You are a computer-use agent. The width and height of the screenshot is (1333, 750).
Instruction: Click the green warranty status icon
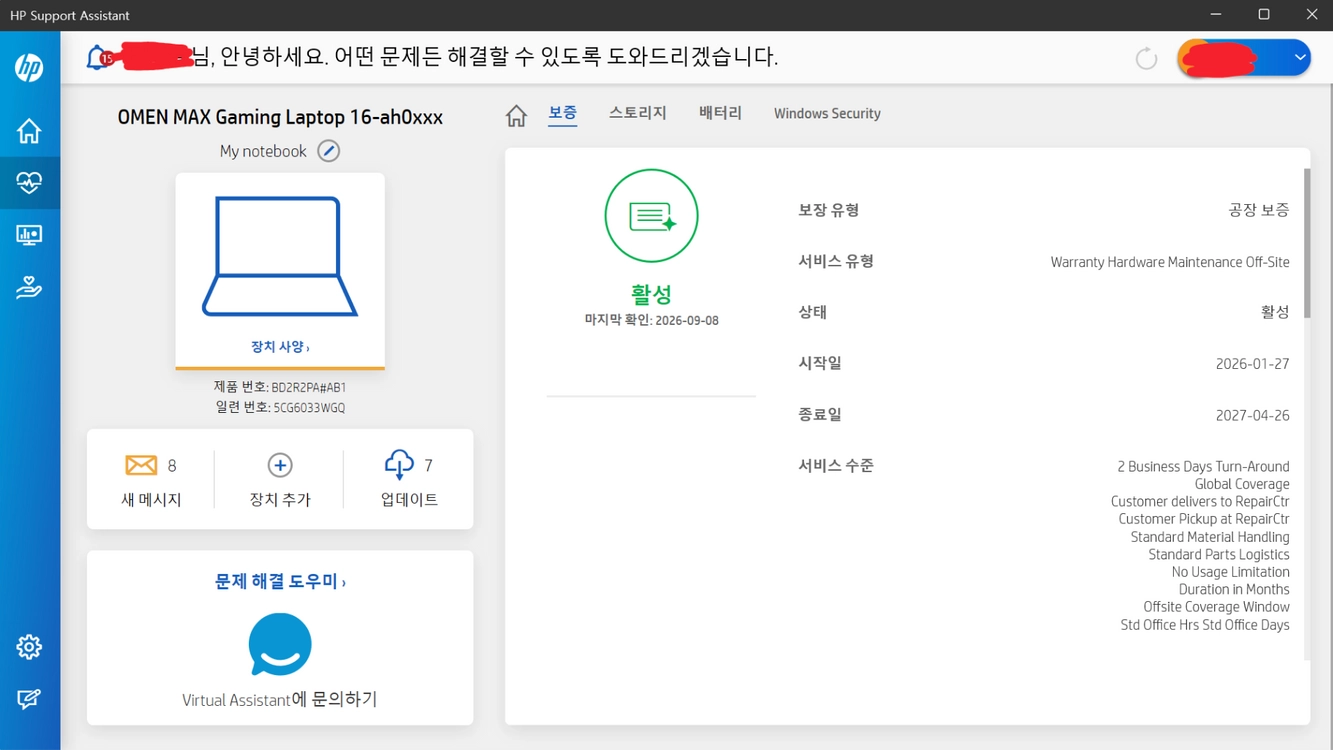click(651, 216)
